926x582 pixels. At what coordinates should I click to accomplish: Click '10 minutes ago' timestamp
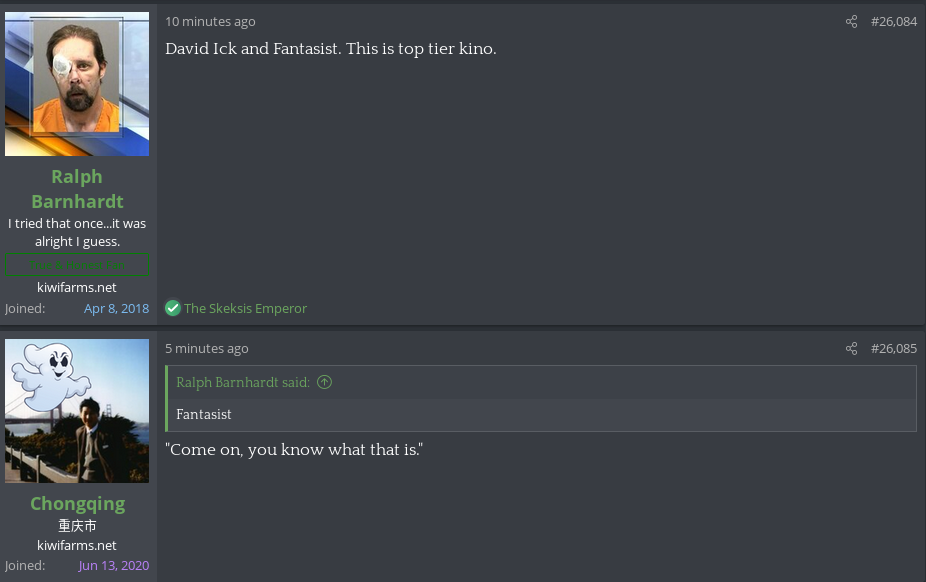click(210, 22)
